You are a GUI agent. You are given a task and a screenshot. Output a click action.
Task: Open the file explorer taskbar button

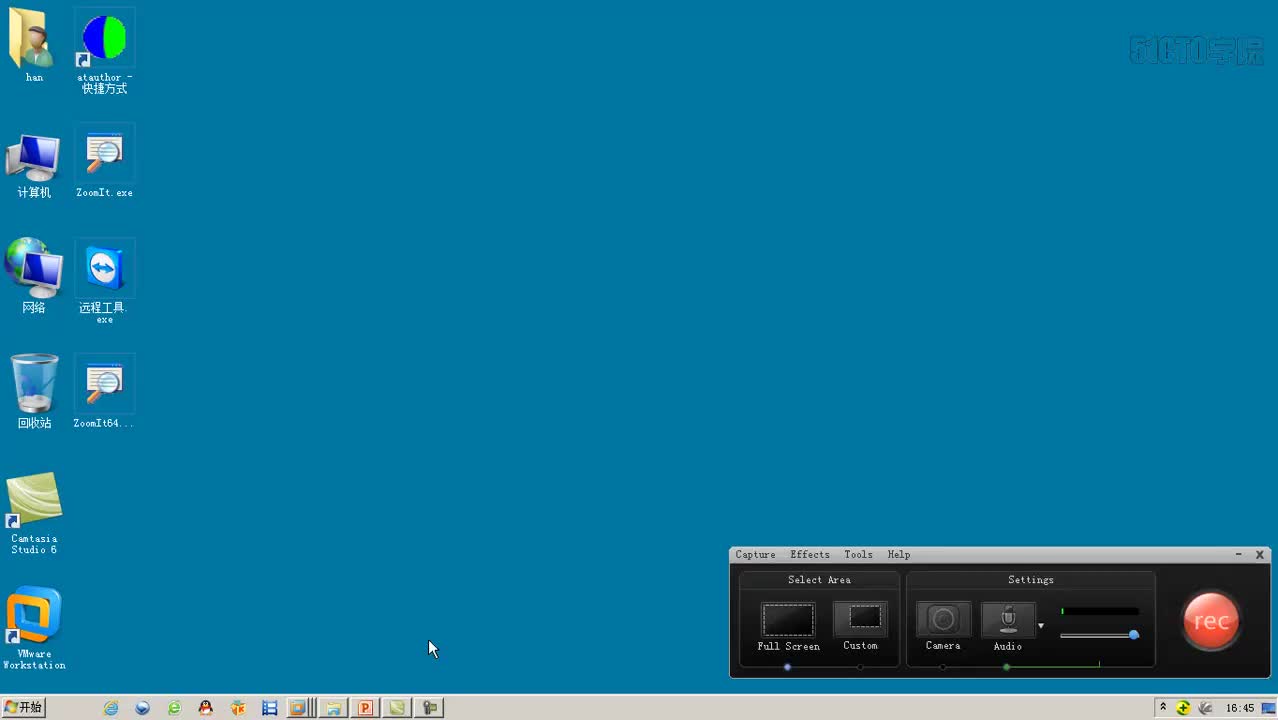(x=333, y=708)
